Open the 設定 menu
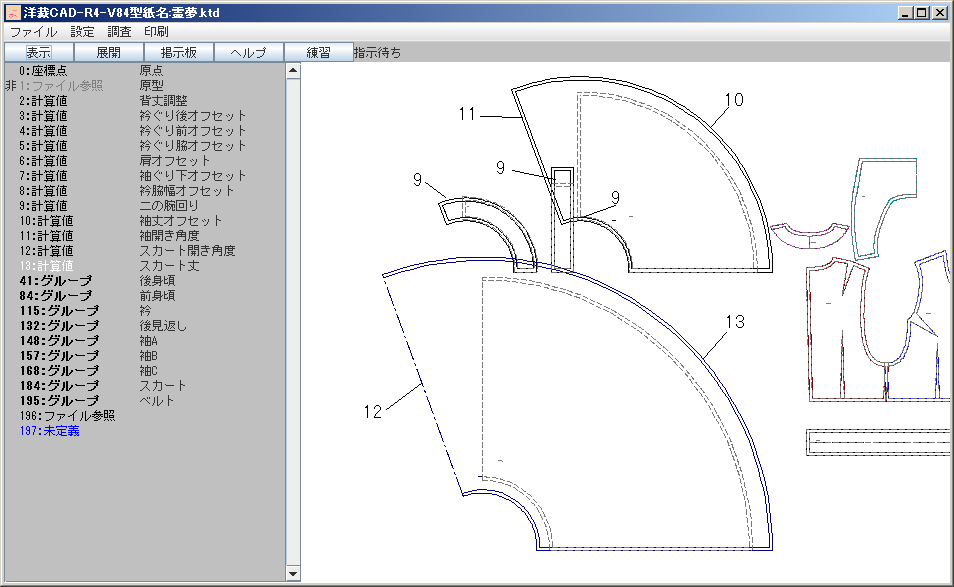 click(x=82, y=32)
